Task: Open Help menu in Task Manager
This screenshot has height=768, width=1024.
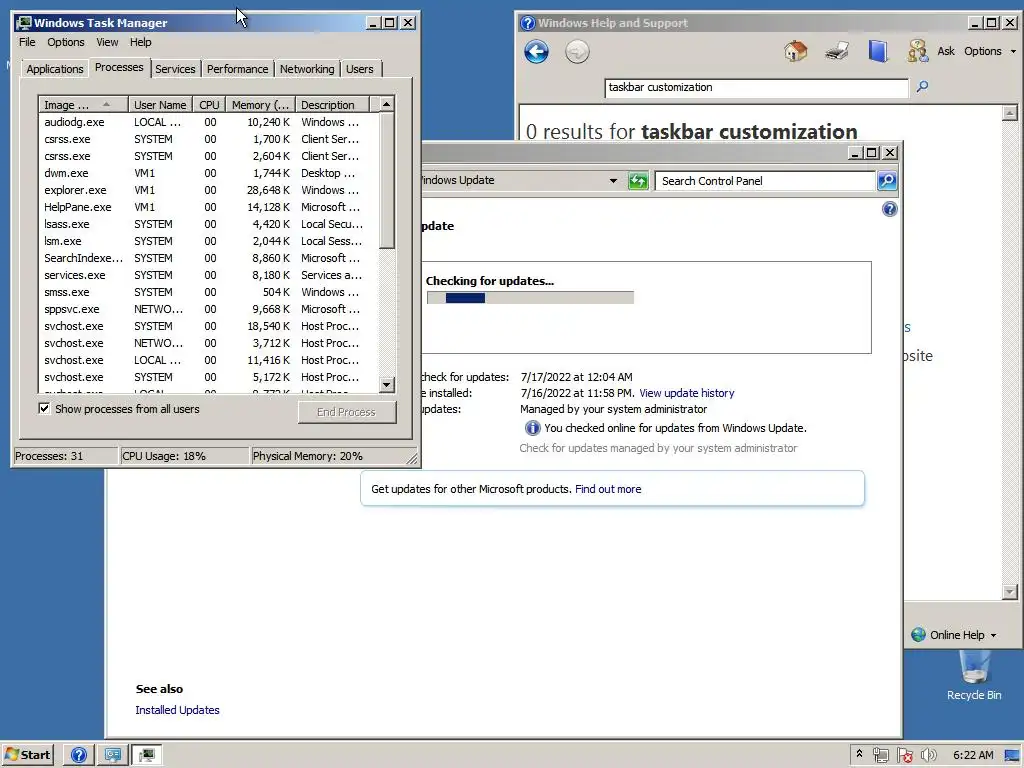Action: [140, 42]
